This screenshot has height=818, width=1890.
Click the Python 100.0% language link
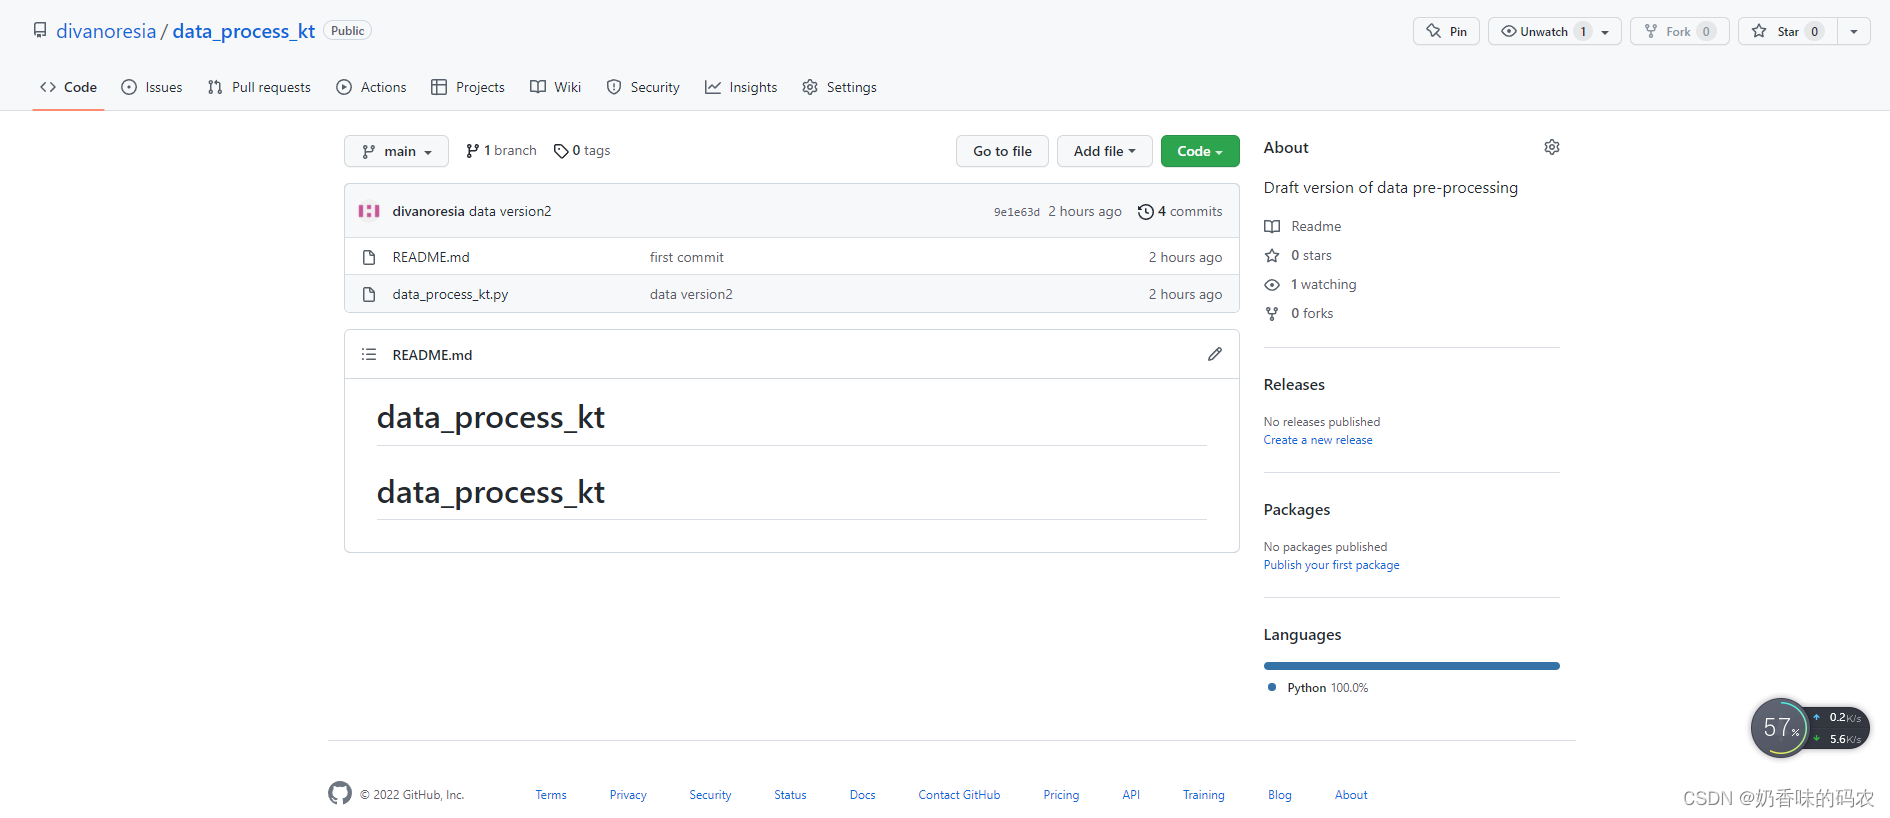pos(1318,688)
